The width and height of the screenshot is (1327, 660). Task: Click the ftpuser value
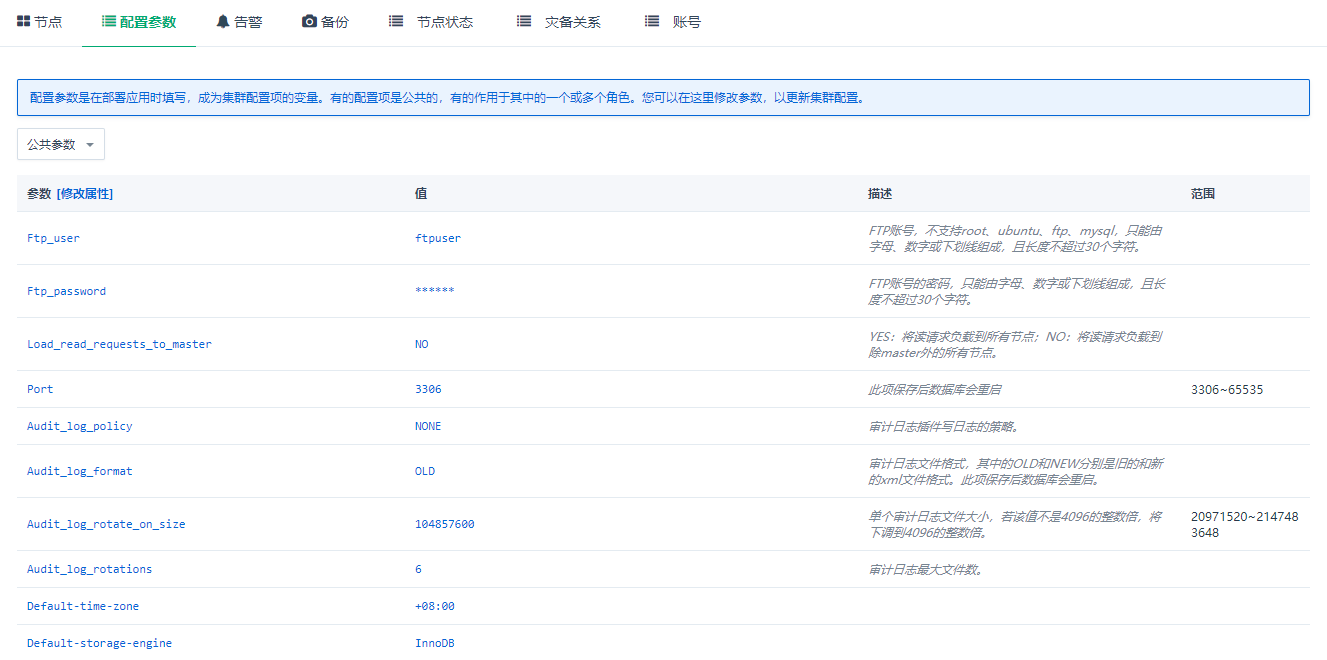[x=438, y=238]
